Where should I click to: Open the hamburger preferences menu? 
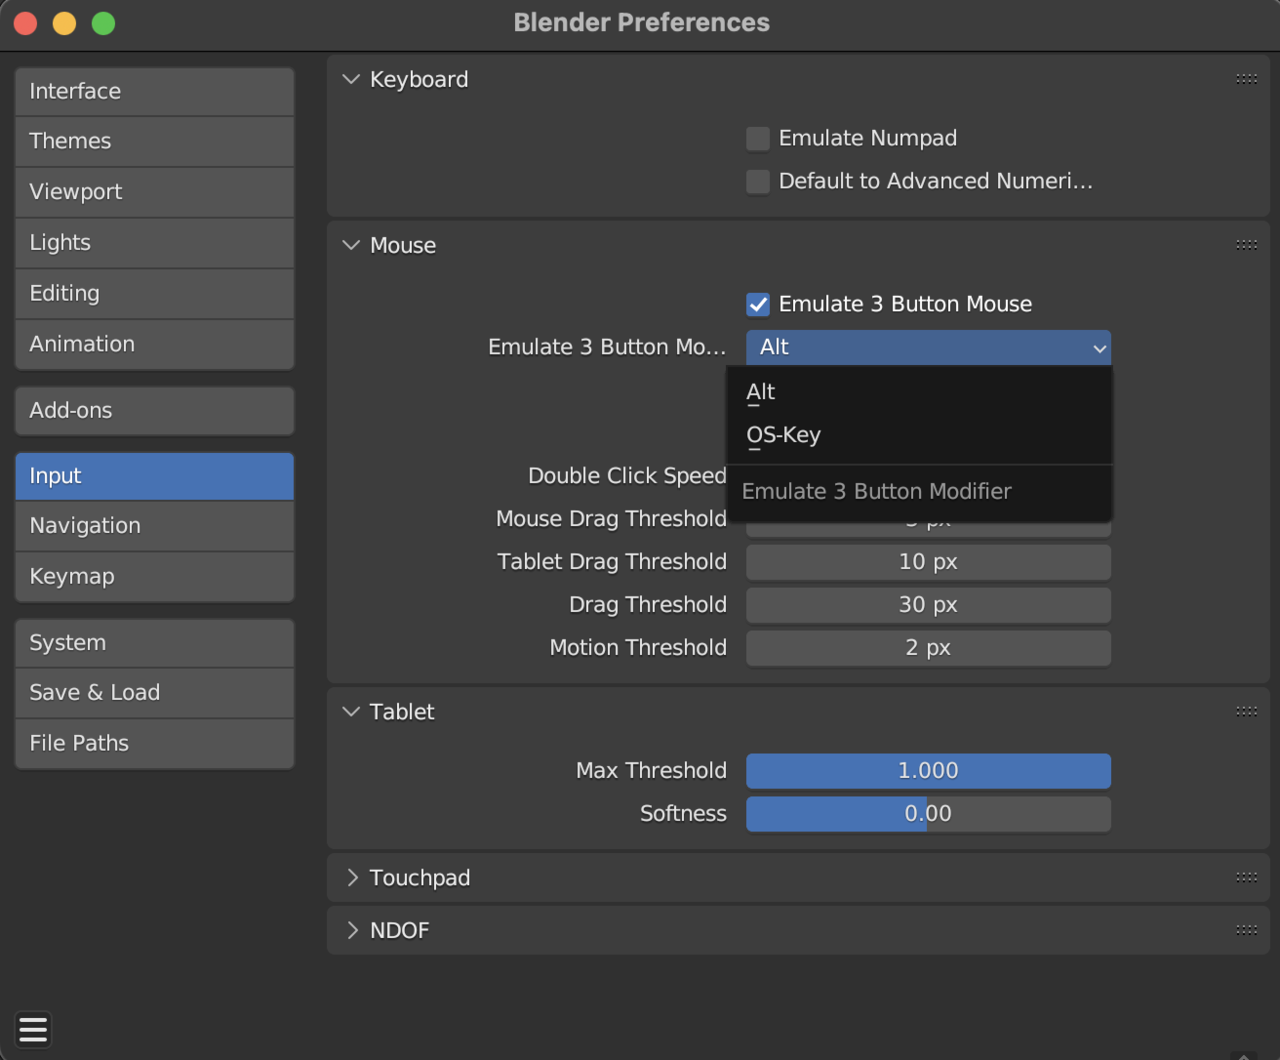pyautogui.click(x=33, y=1029)
